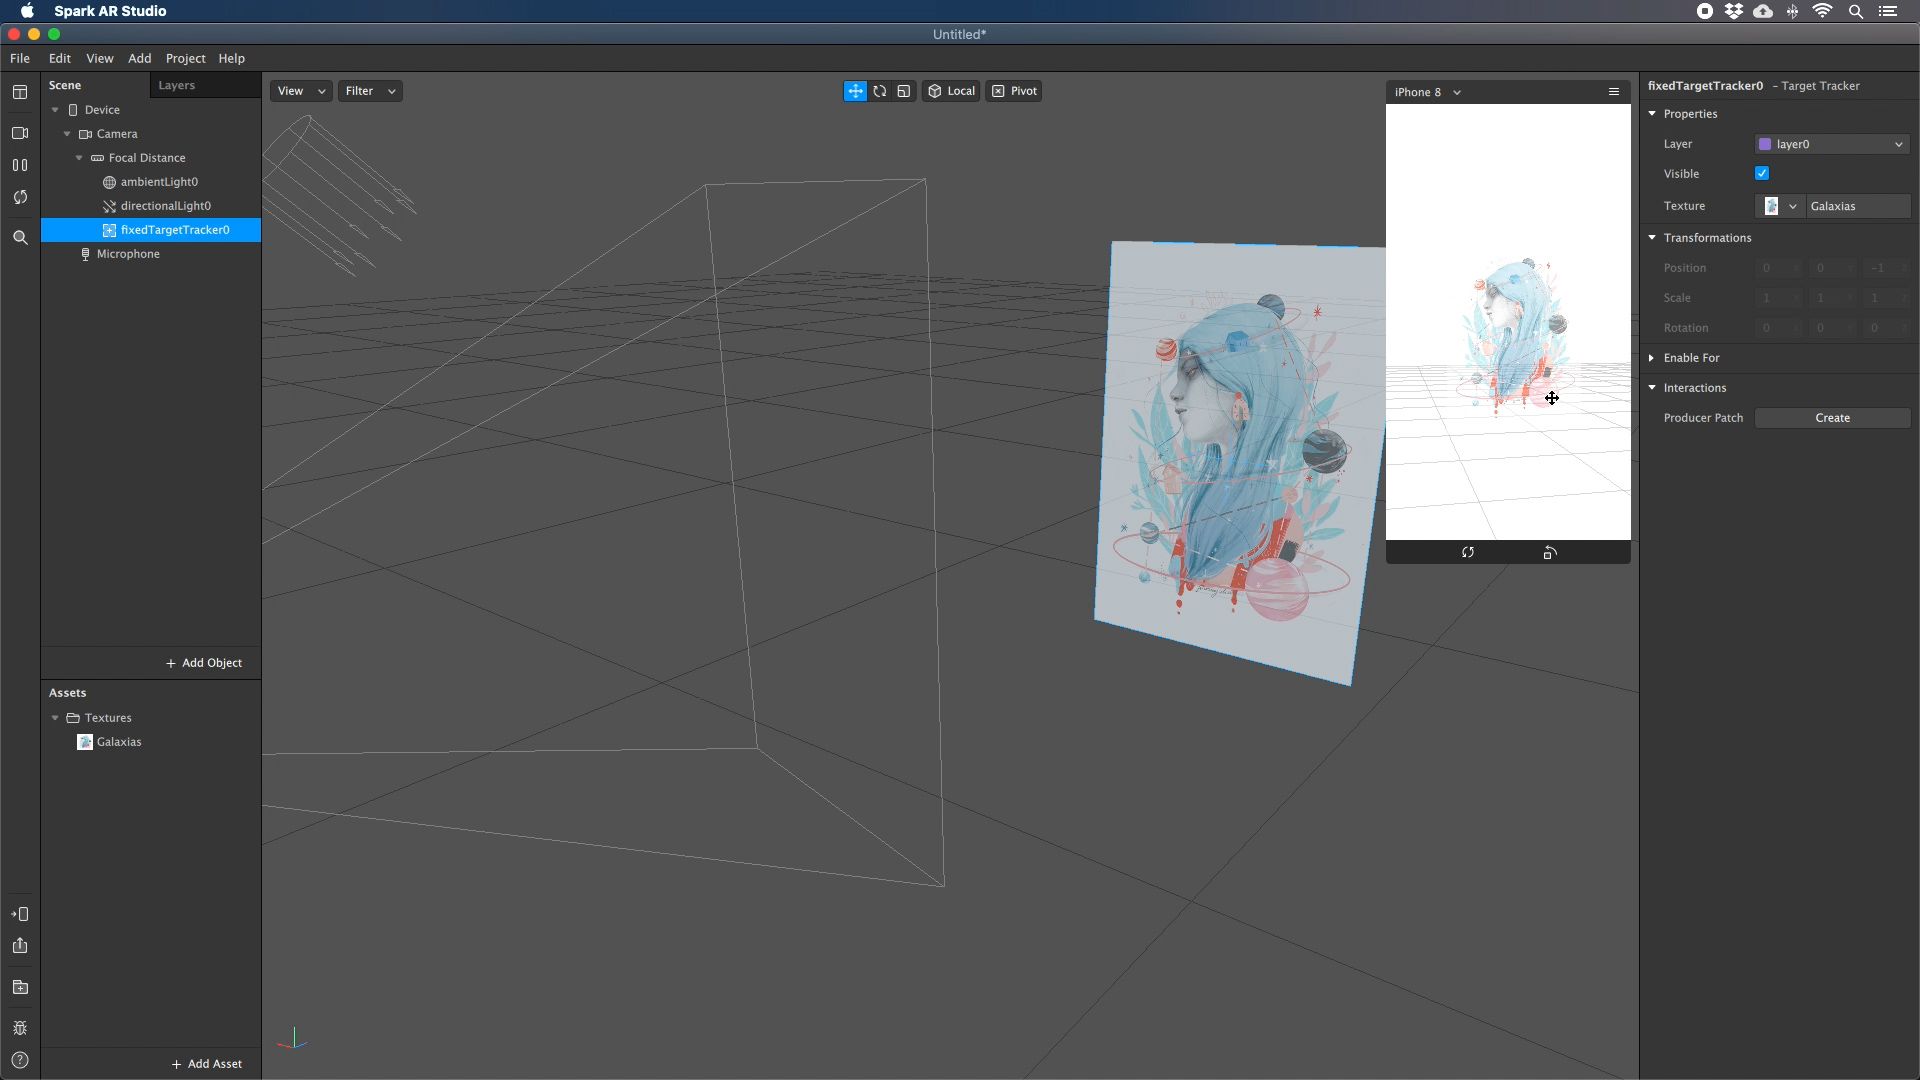
Task: Open the iPhone 8 device dropdown
Action: point(1427,91)
